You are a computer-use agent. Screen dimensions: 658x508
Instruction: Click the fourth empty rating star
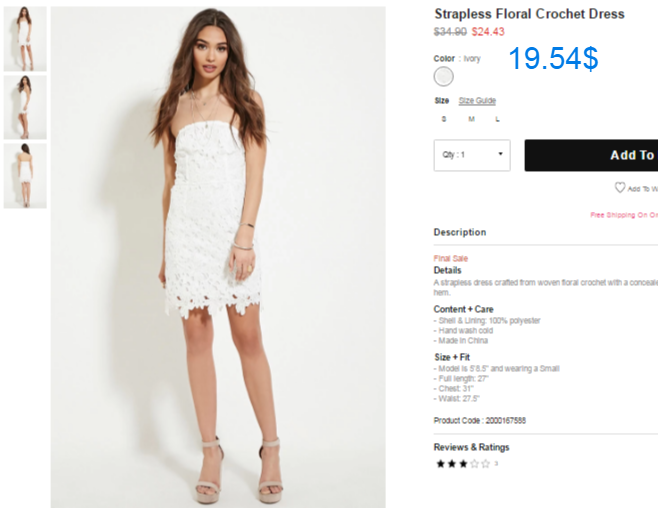tap(474, 464)
